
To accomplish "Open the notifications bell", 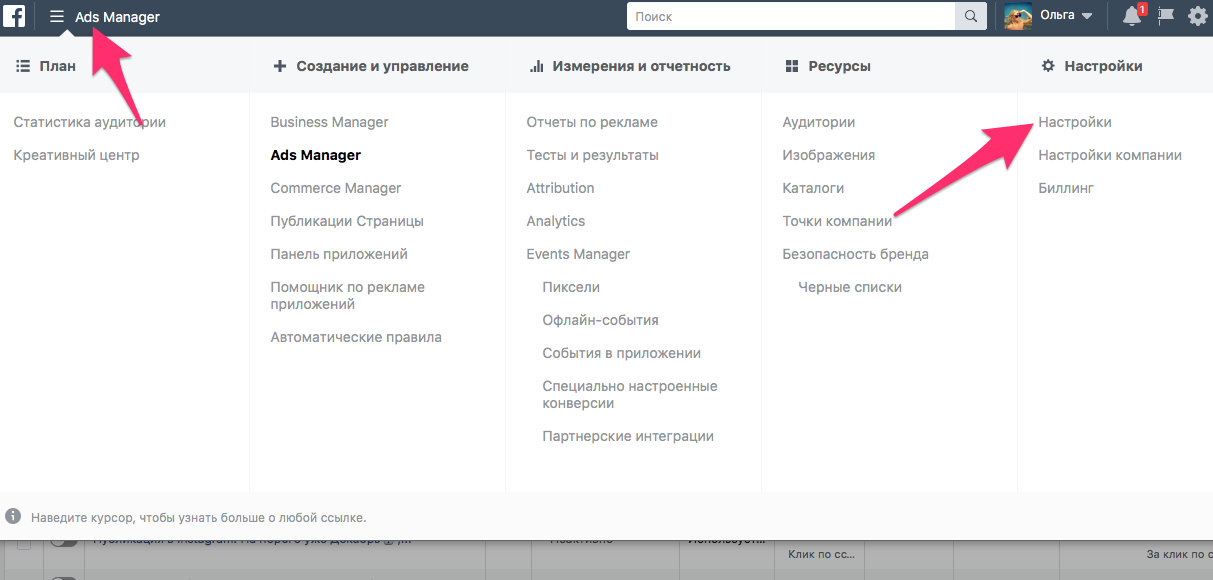I will click(x=1132, y=16).
